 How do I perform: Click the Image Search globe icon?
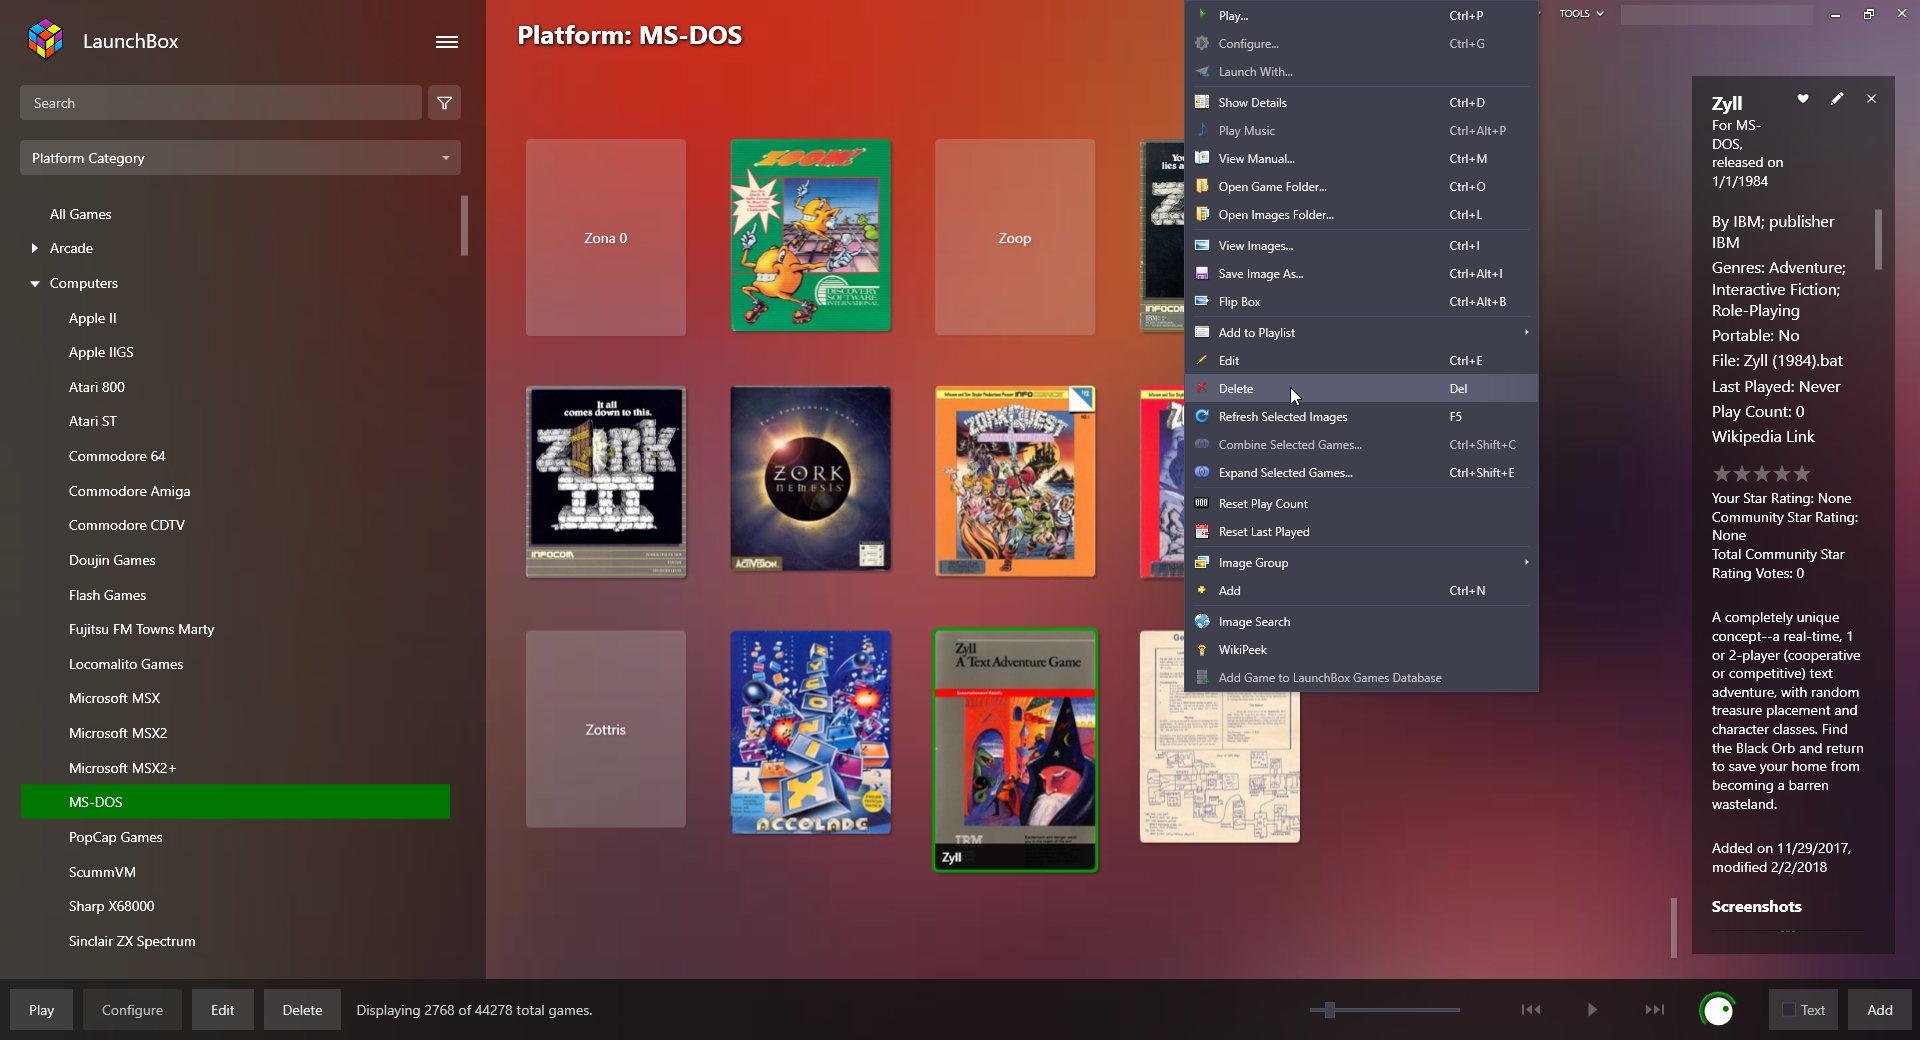coord(1202,621)
